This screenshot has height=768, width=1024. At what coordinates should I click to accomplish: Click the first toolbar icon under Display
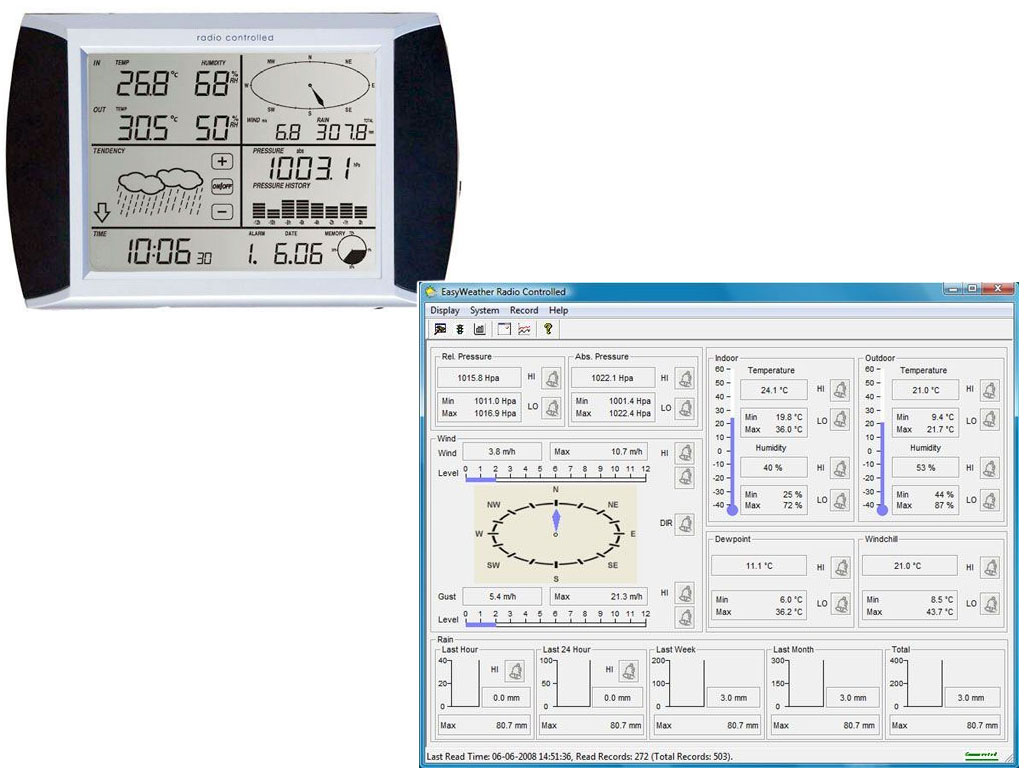440,329
